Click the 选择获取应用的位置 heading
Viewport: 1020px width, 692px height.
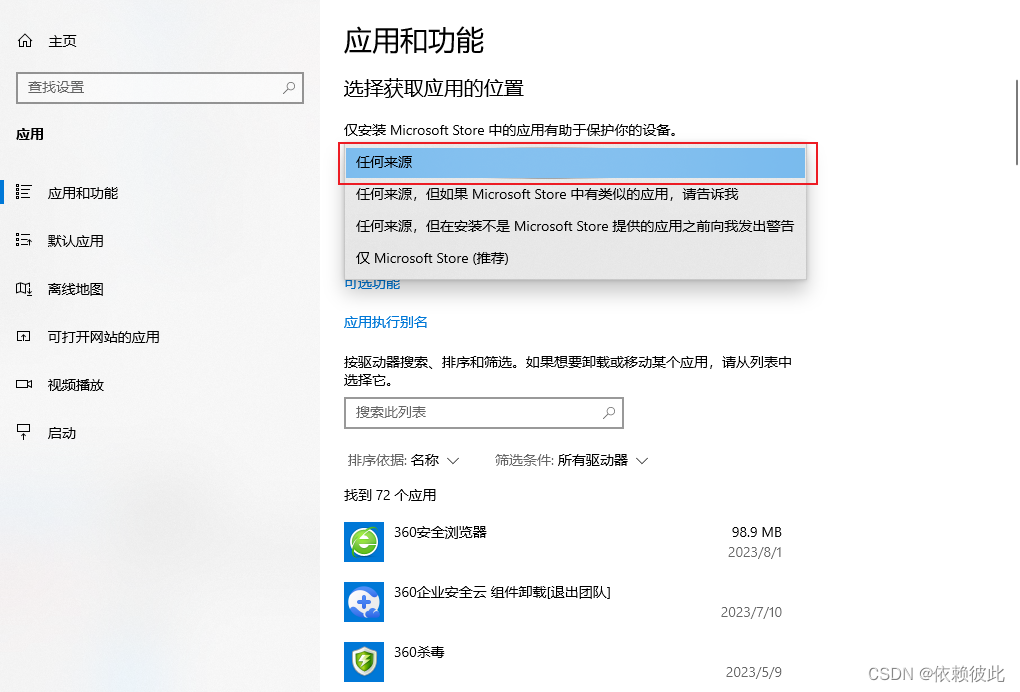[x=434, y=88]
